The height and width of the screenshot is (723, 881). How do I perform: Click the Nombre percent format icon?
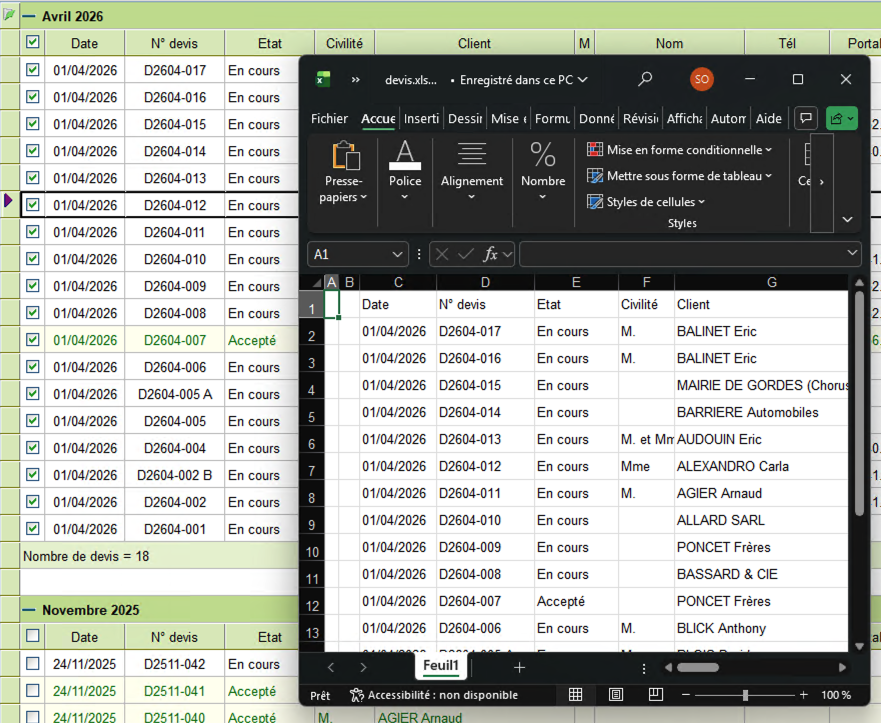pos(543,155)
